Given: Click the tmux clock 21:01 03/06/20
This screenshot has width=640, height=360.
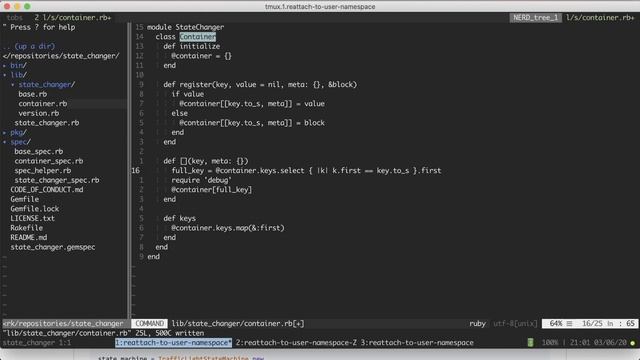Looking at the screenshot, I should point(598,343).
